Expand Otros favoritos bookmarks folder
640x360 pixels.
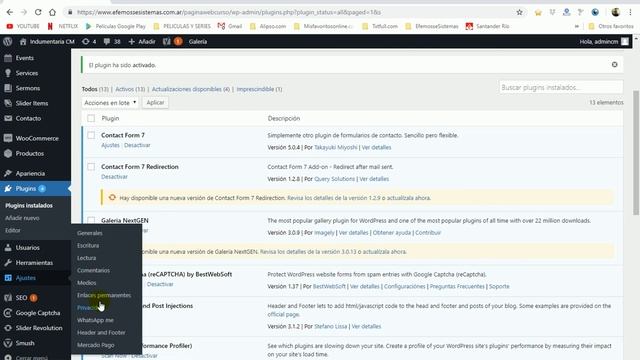(611, 26)
